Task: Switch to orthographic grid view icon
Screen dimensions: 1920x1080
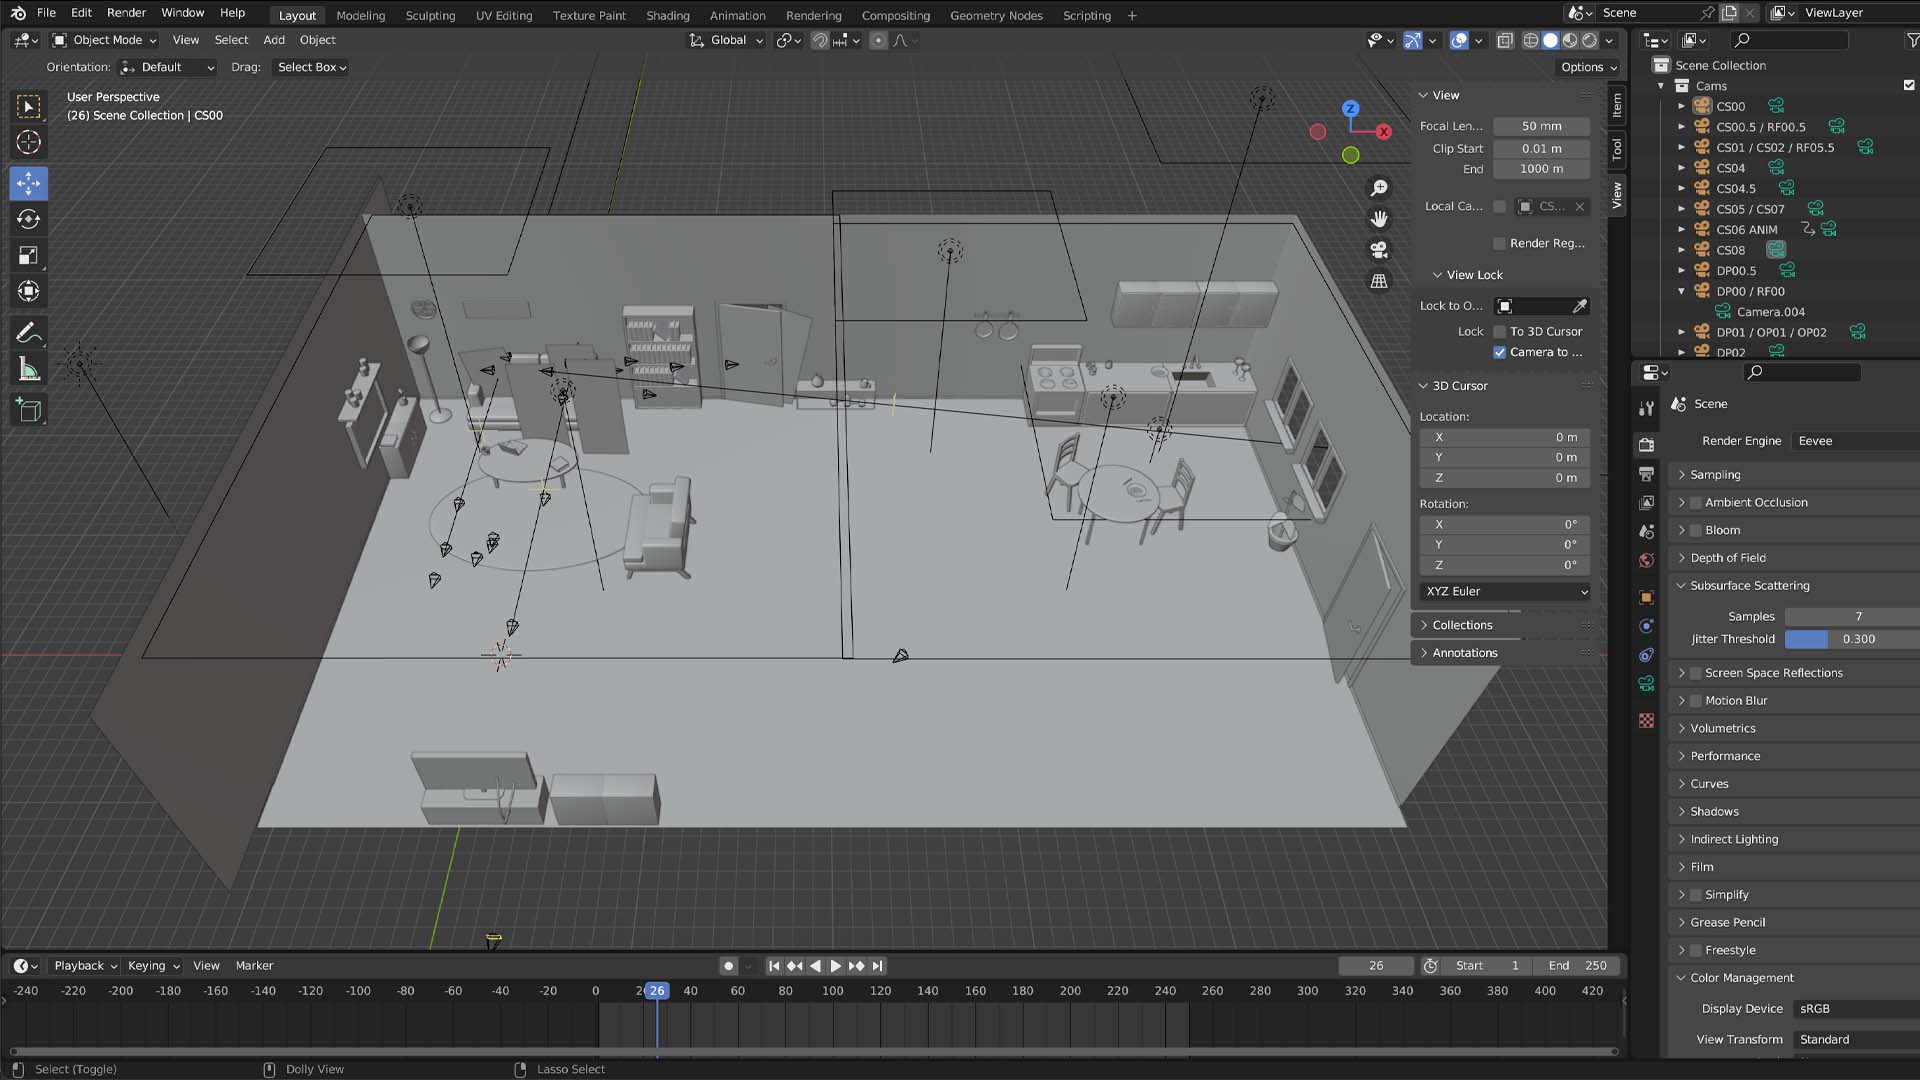Action: click(1379, 281)
